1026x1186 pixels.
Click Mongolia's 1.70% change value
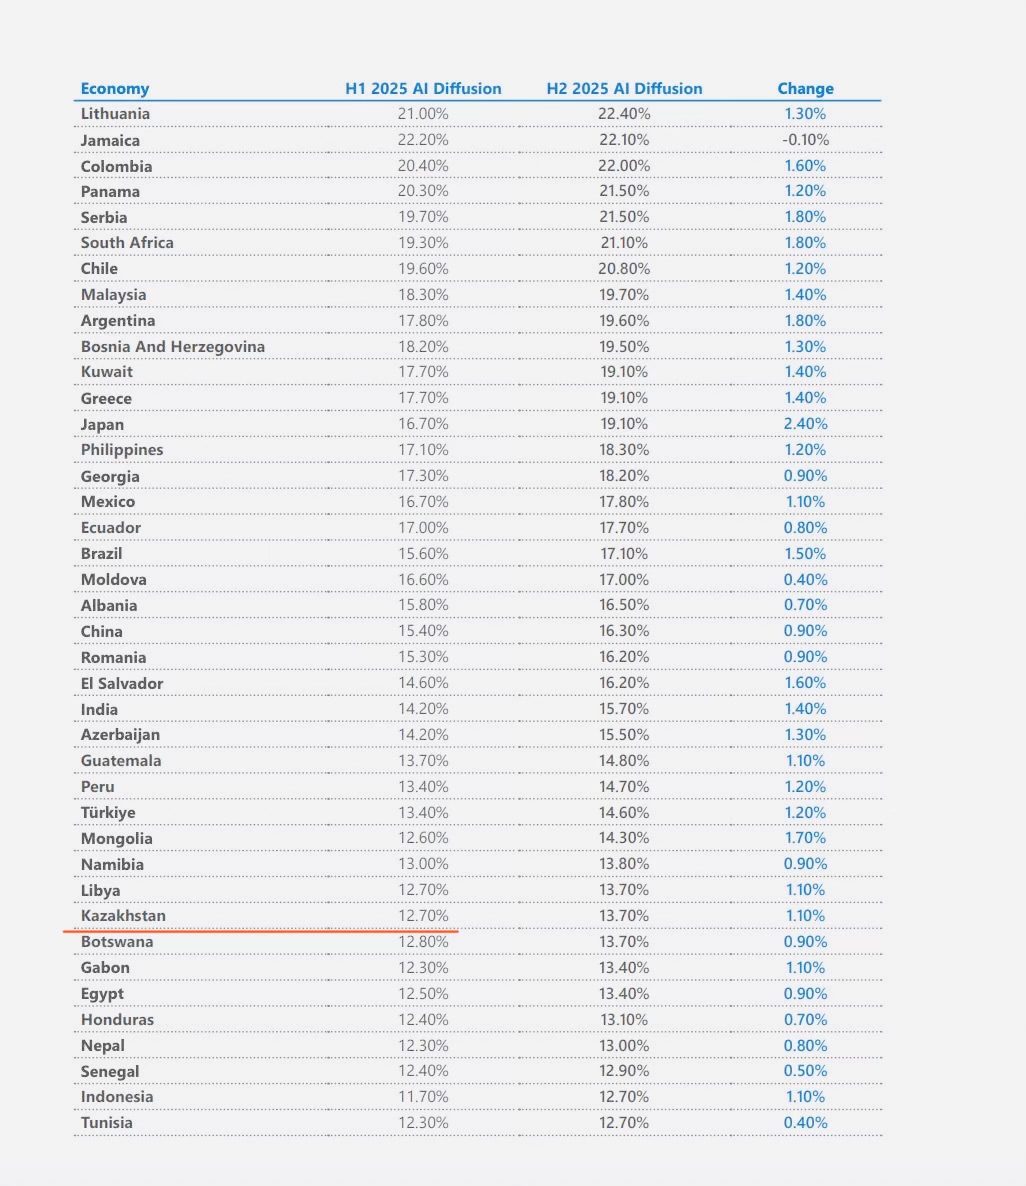coord(805,838)
